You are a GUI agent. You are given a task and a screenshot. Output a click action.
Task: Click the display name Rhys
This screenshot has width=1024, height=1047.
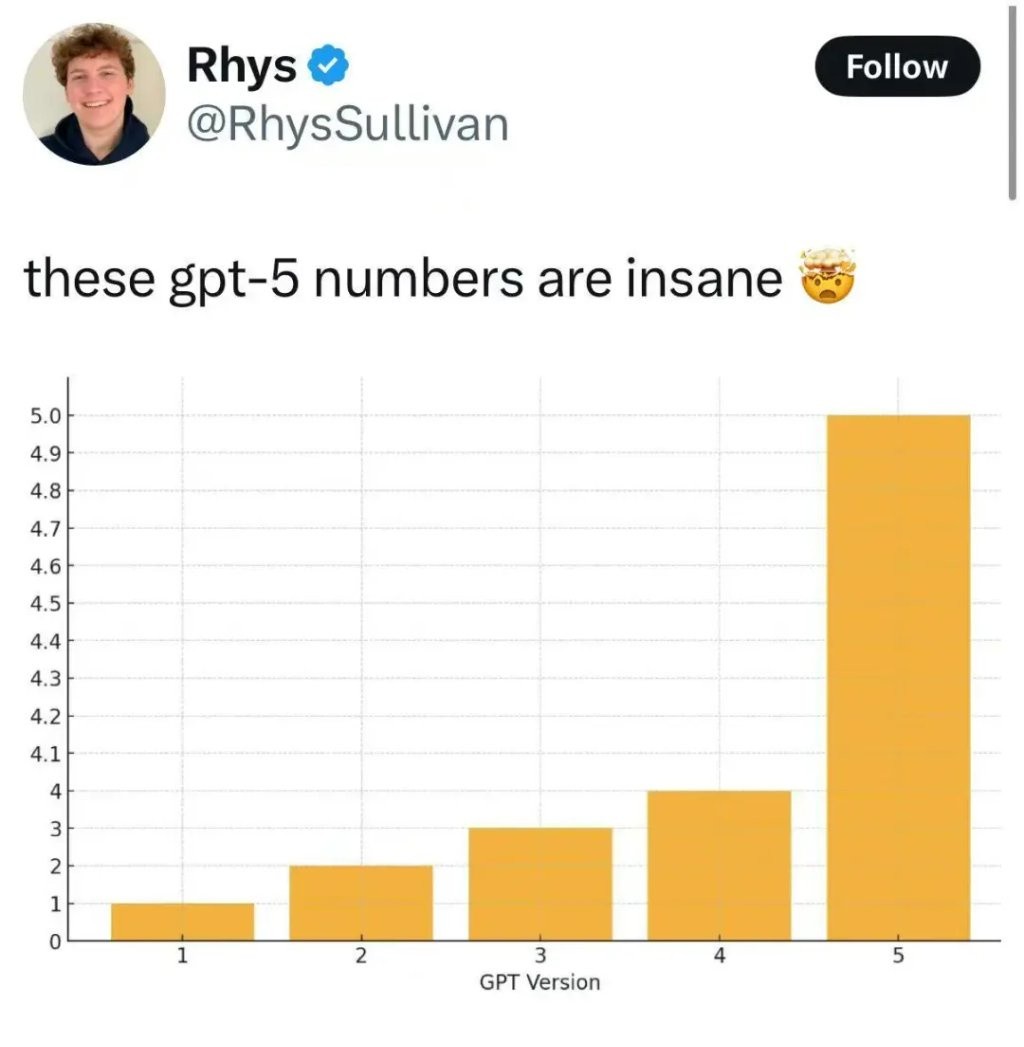click(242, 66)
